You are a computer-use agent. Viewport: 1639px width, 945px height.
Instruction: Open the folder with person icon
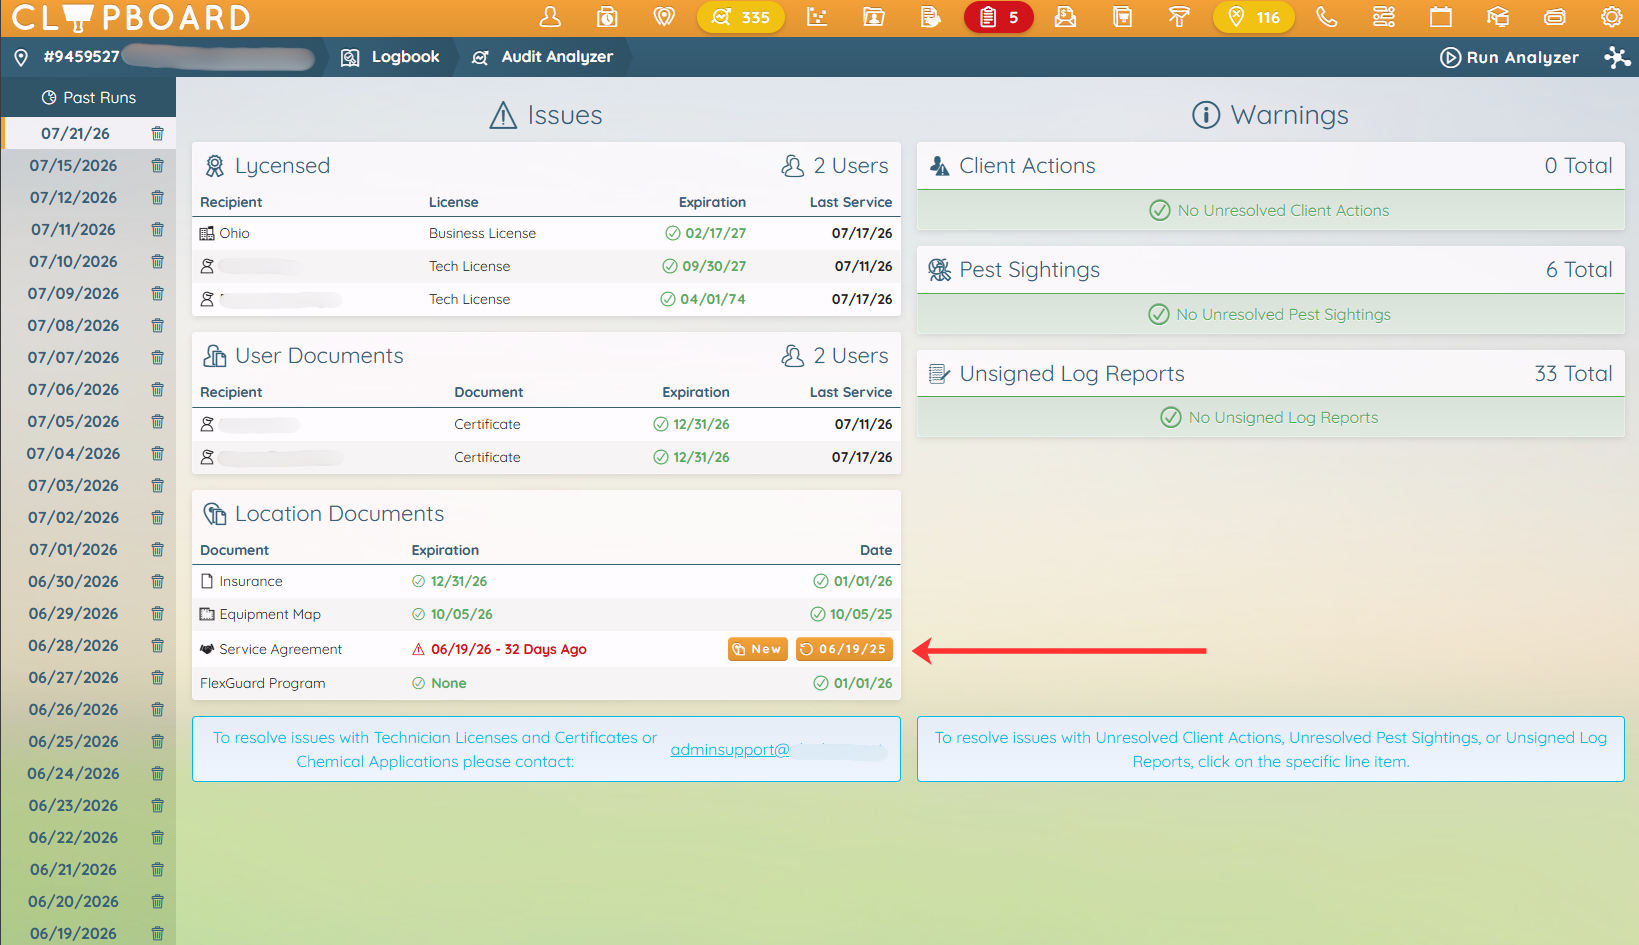(874, 17)
